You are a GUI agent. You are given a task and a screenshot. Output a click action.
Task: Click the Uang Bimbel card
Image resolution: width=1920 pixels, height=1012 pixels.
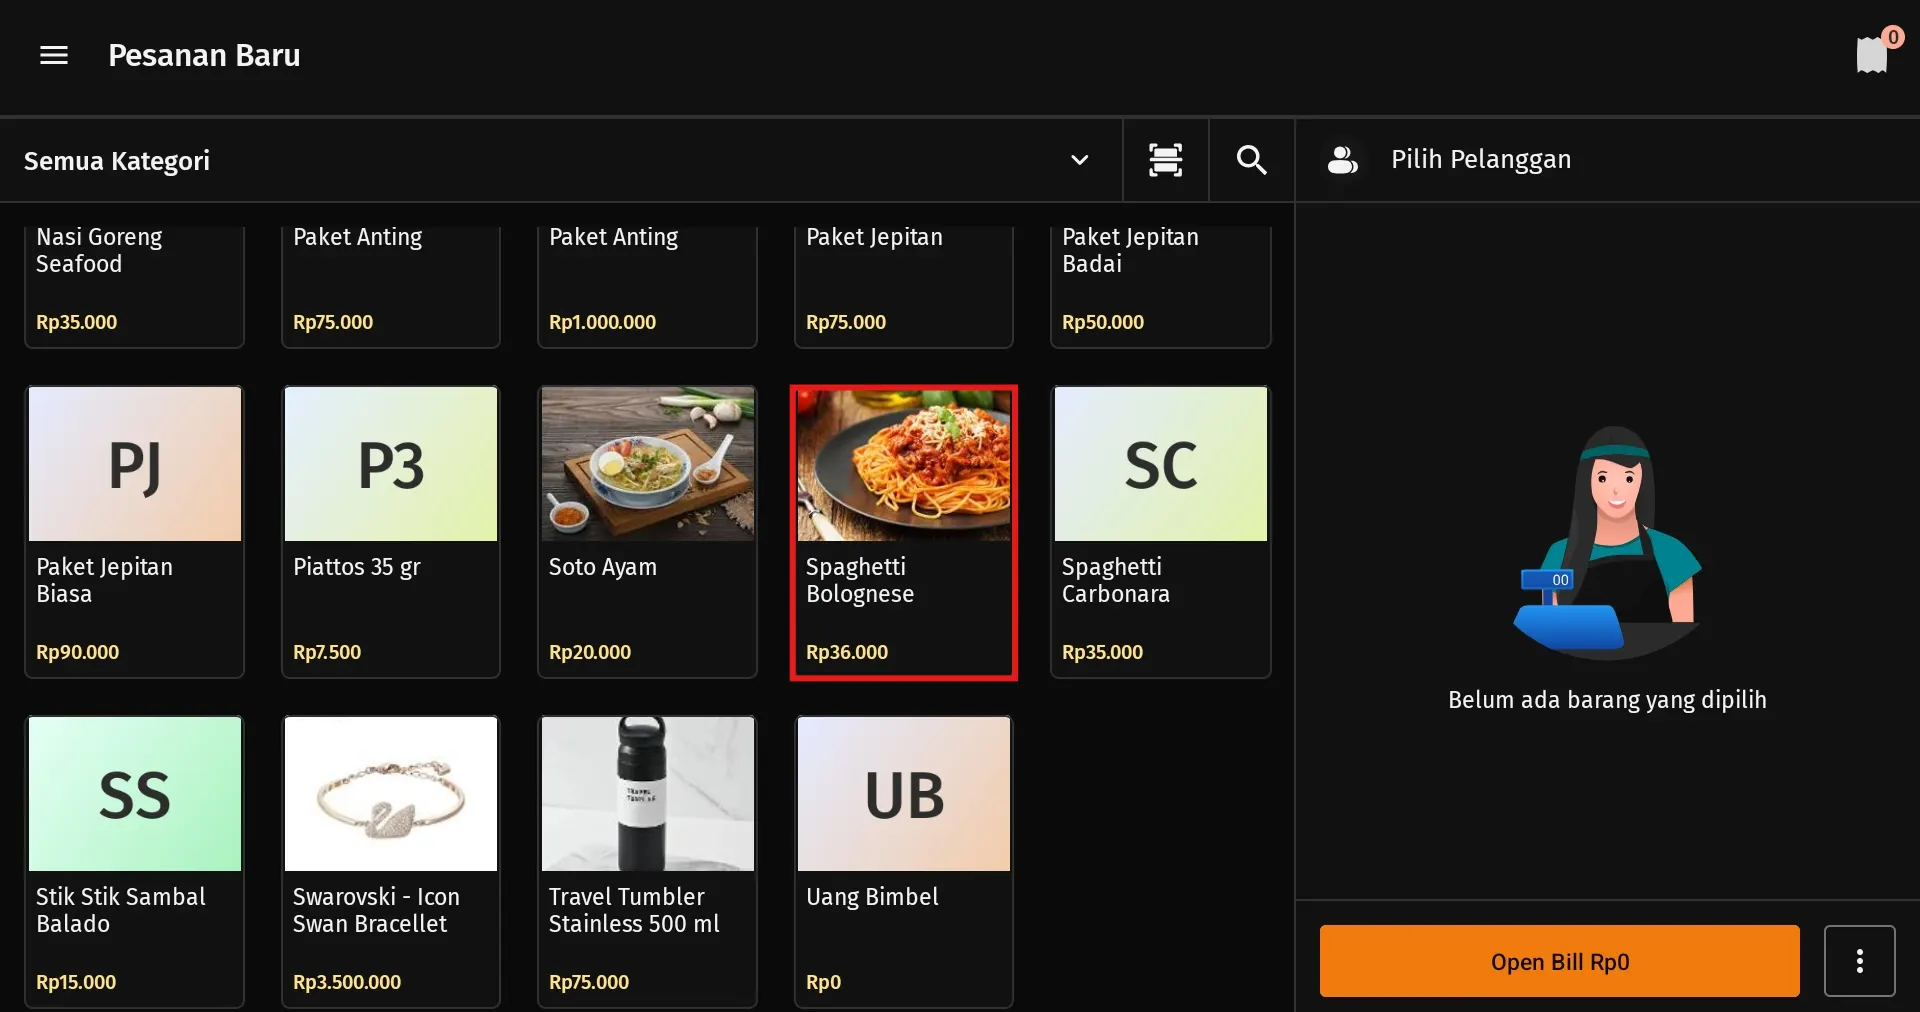pyautogui.click(x=903, y=861)
